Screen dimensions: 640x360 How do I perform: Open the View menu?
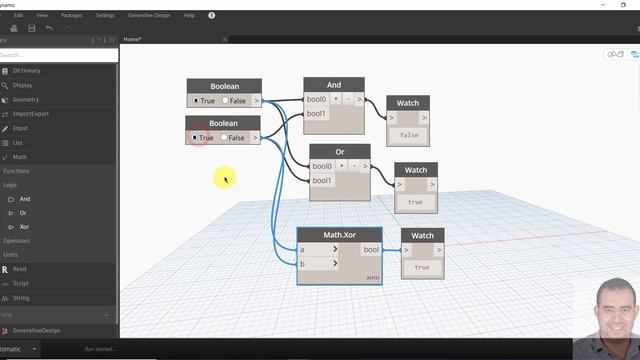point(42,15)
